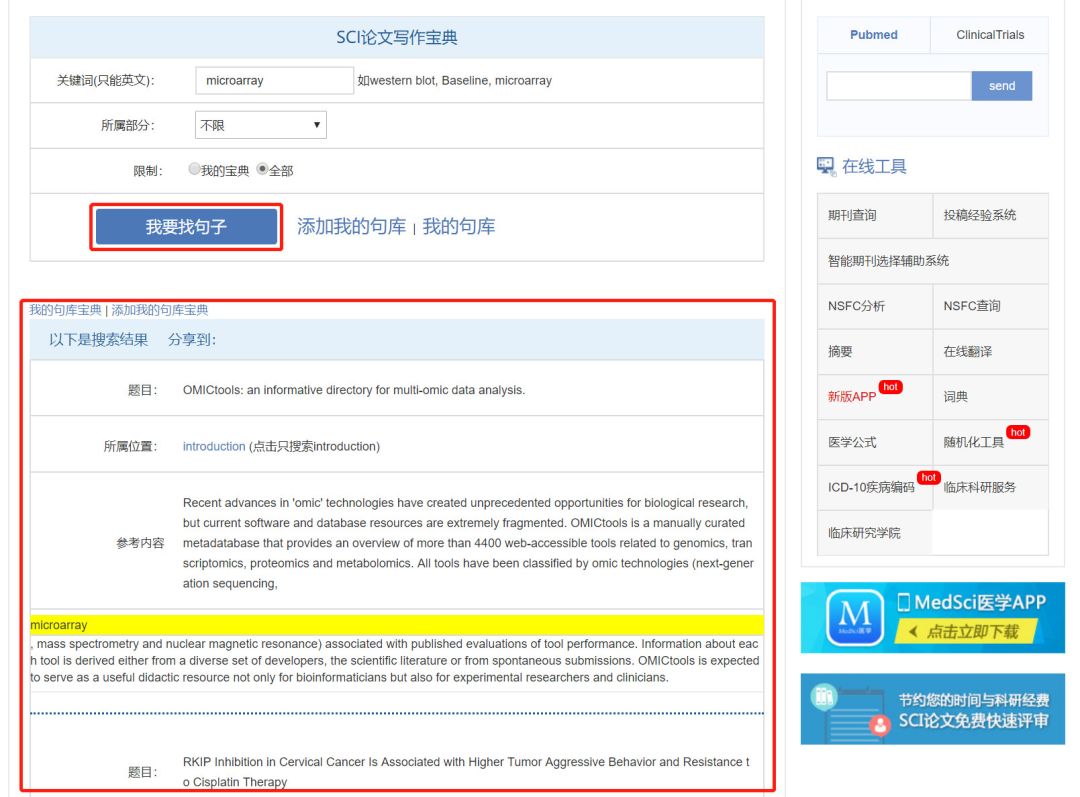Open the 词典 tool

coord(955,397)
